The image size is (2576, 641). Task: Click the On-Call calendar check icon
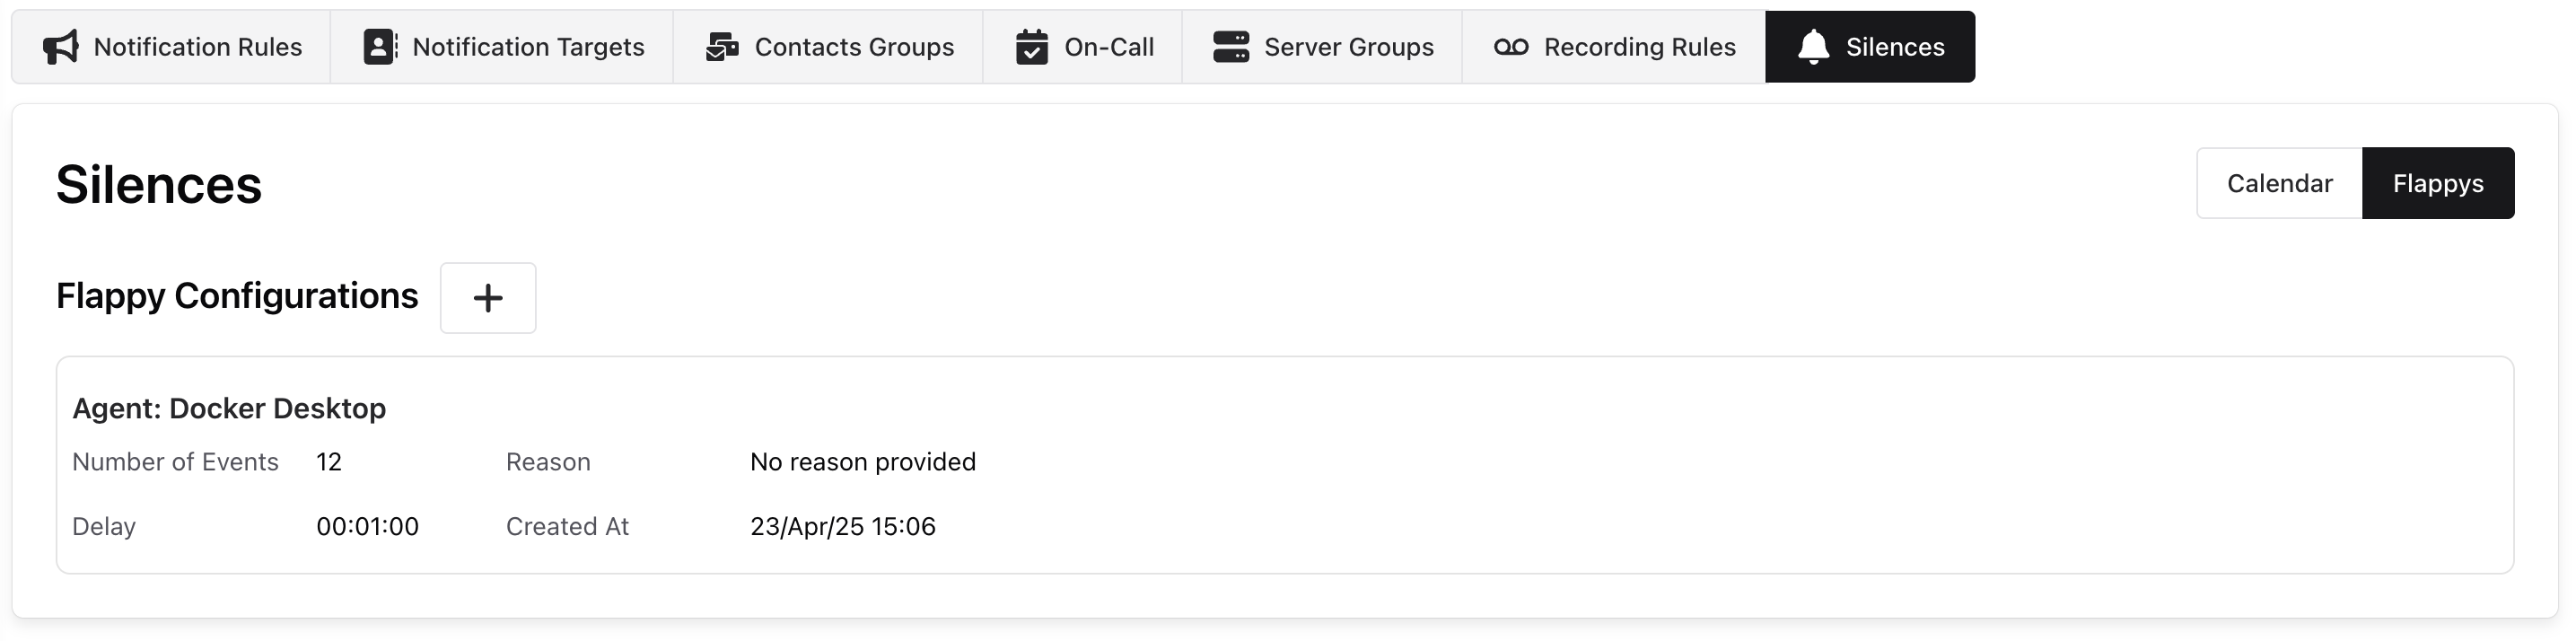click(x=1032, y=47)
